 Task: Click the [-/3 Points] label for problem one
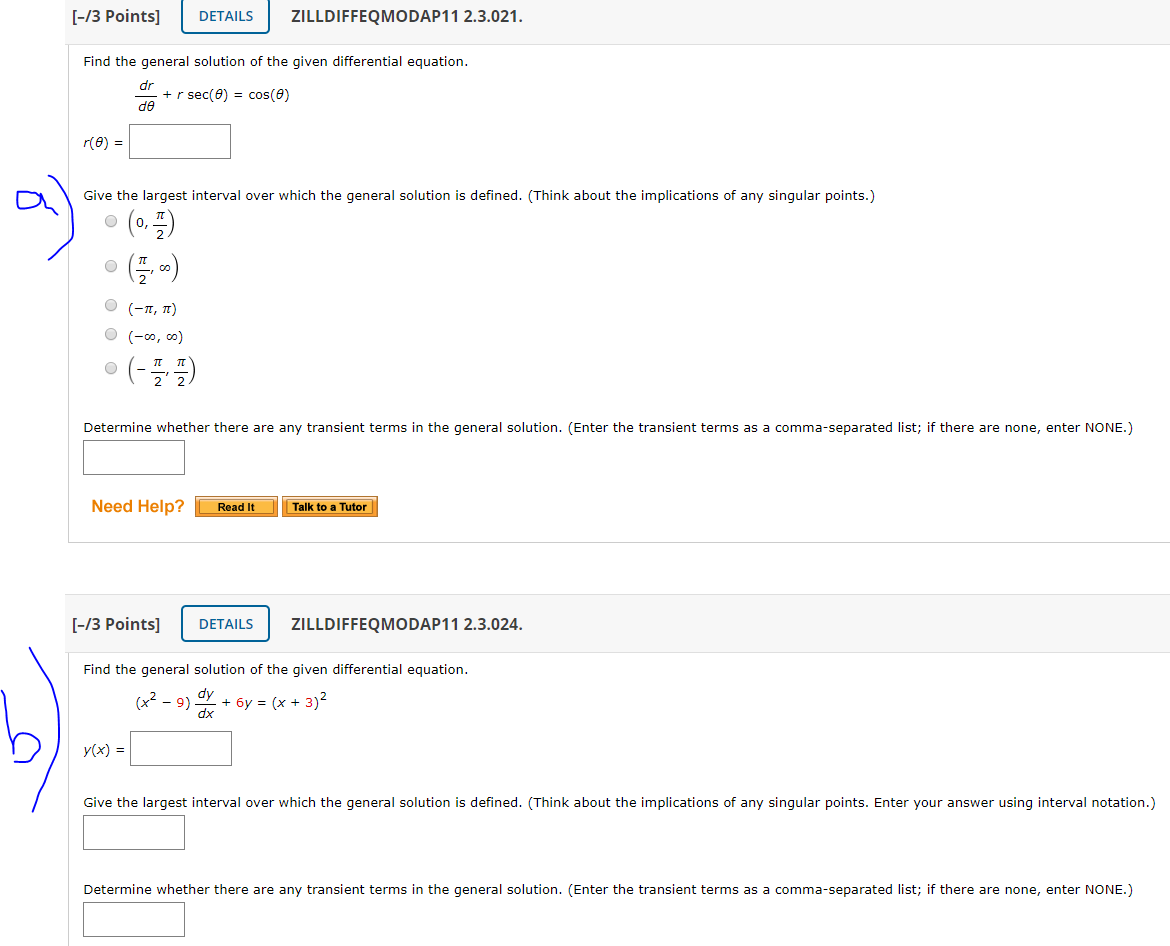116,16
